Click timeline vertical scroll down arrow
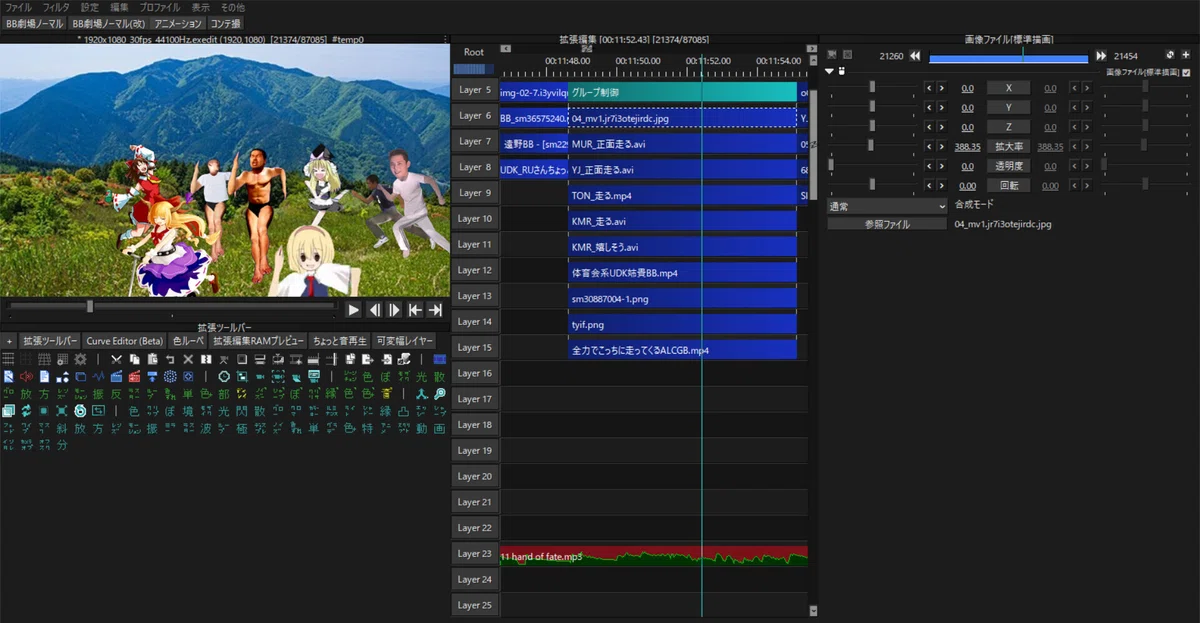The image size is (1200, 623). pyautogui.click(x=812, y=610)
